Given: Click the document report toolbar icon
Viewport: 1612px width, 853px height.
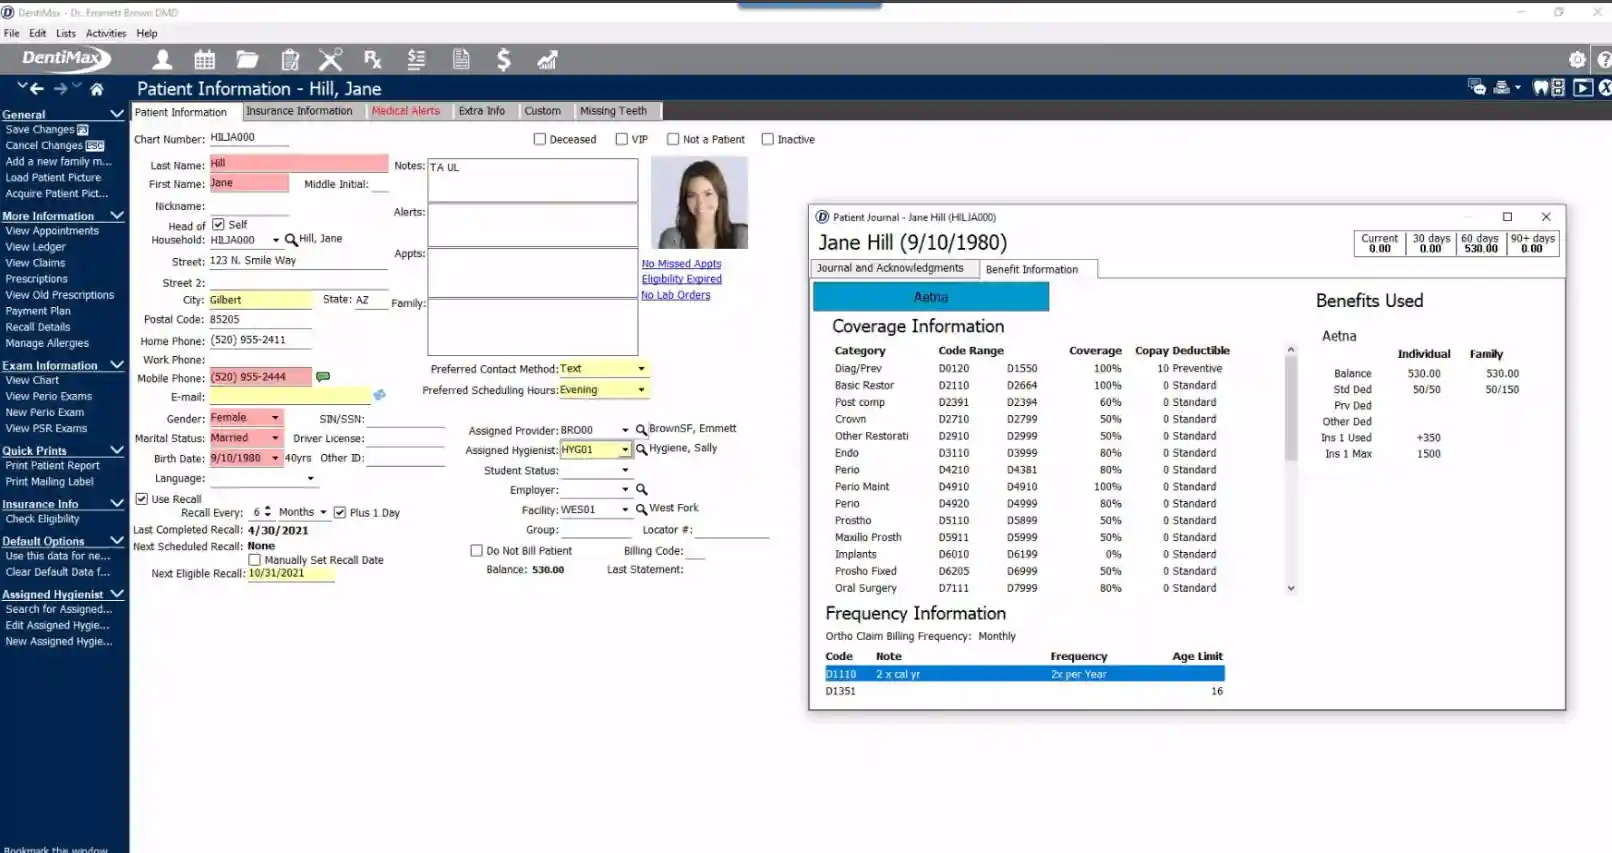Looking at the screenshot, I should pos(461,60).
